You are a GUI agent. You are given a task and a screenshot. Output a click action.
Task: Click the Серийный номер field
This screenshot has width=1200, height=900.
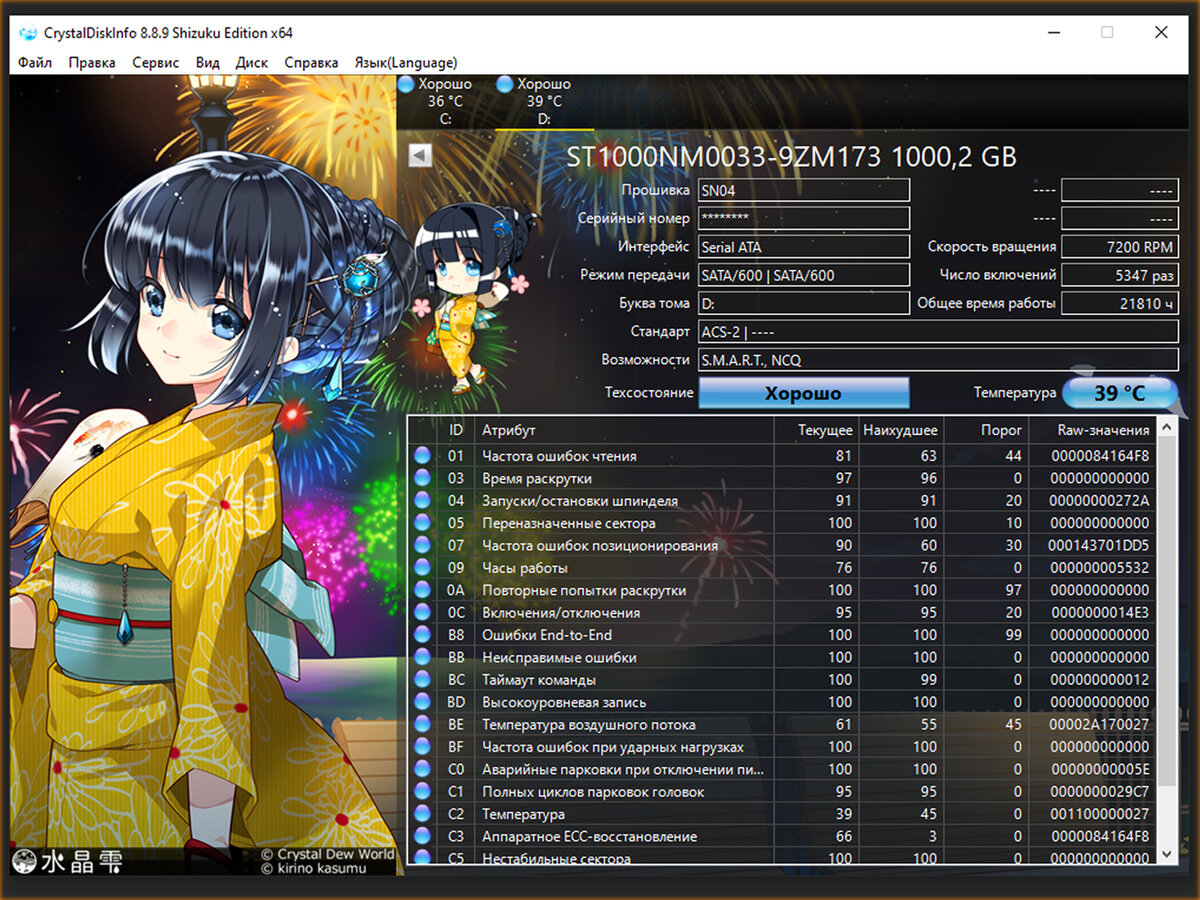coord(804,218)
